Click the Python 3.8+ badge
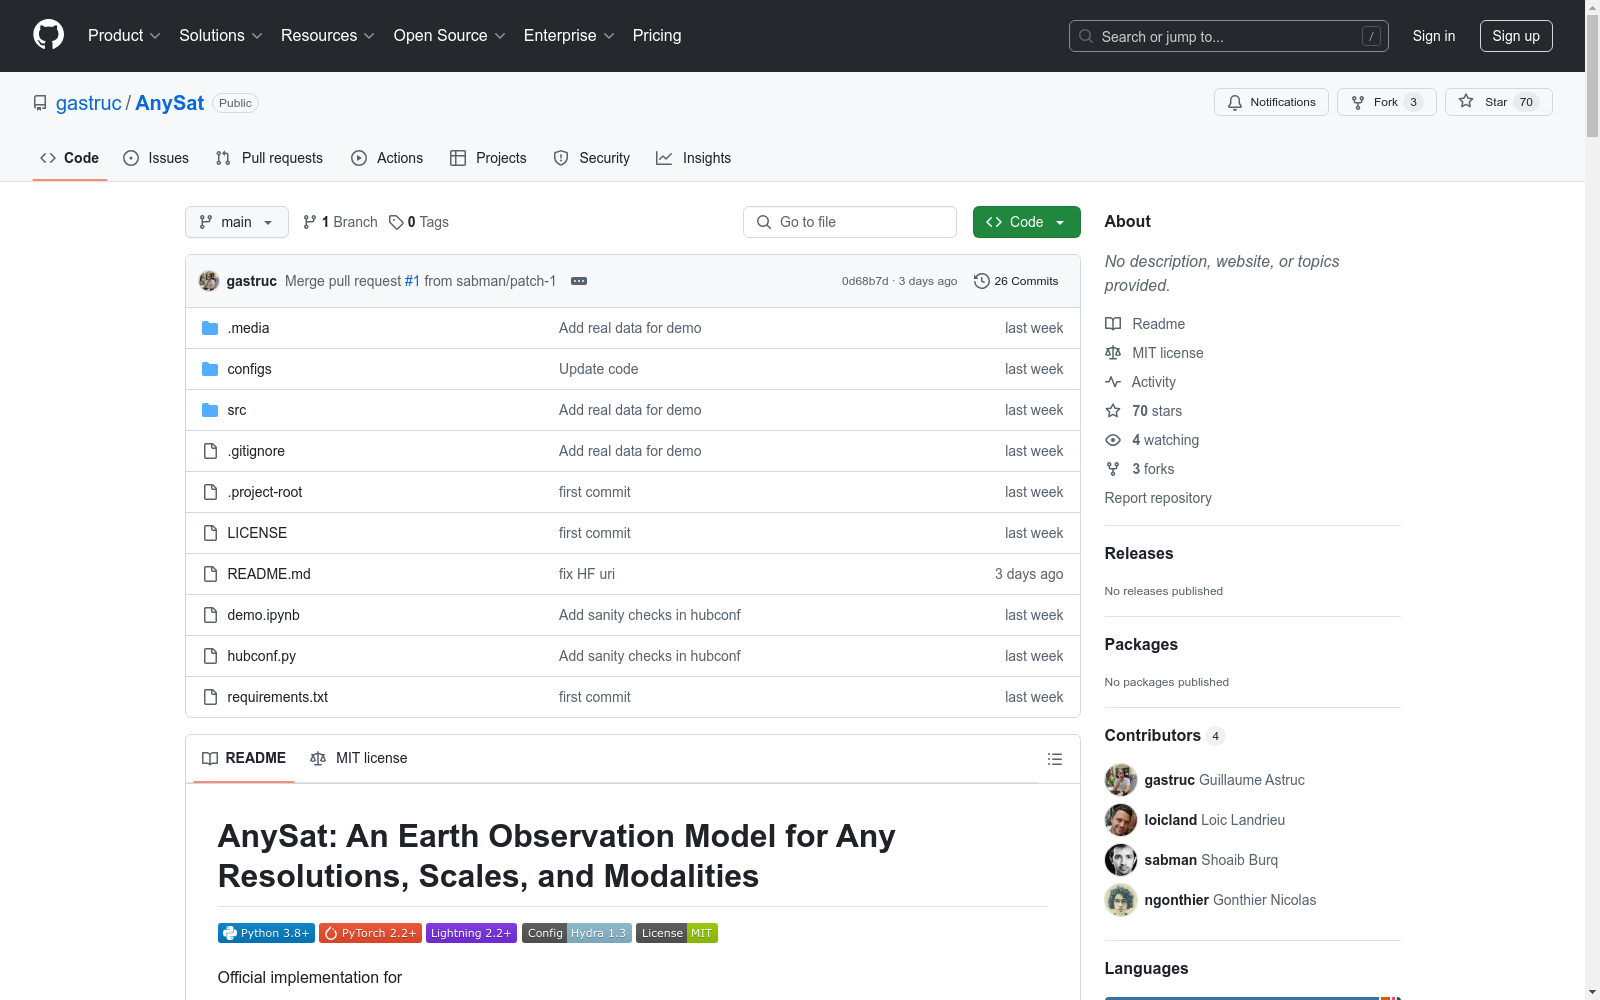This screenshot has height=1000, width=1600. pos(266,933)
